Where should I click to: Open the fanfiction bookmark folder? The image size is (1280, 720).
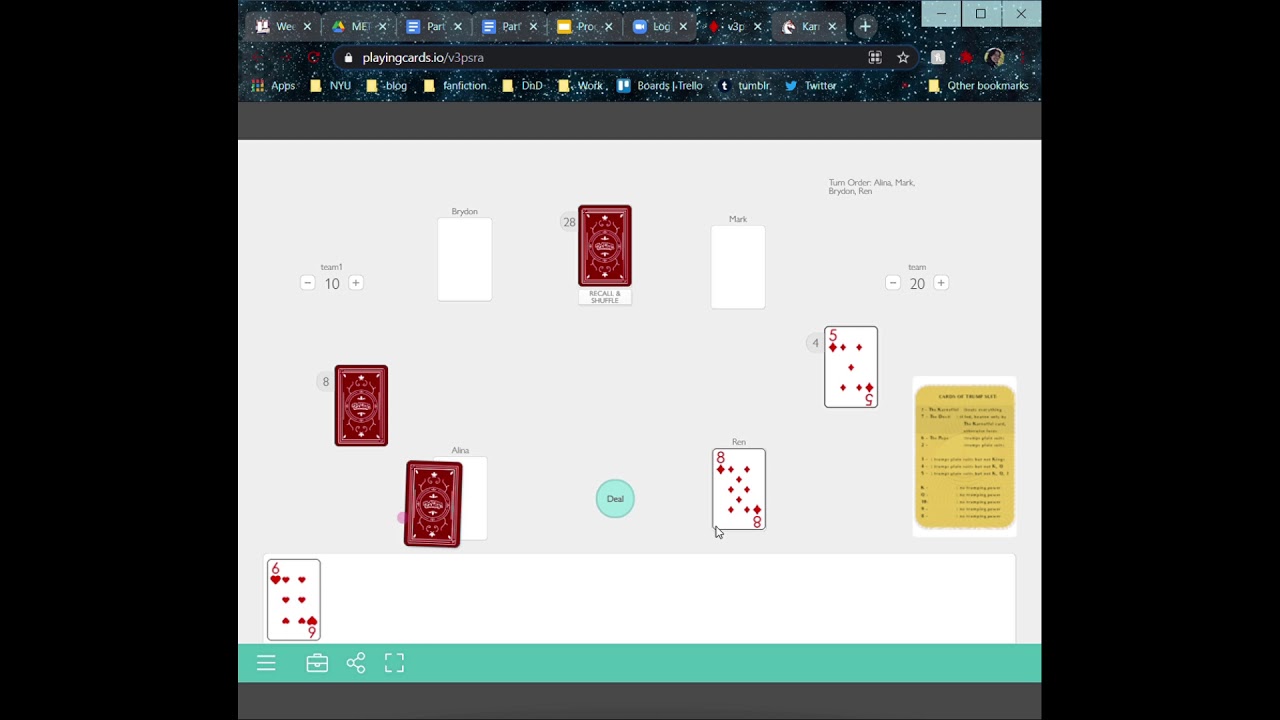pos(455,86)
